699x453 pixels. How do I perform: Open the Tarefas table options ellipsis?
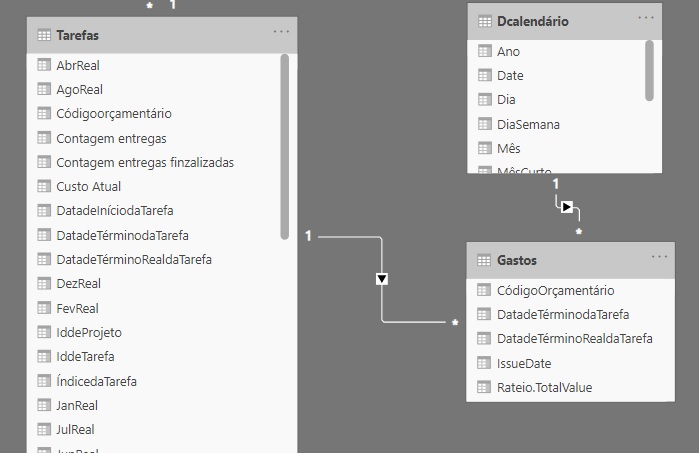point(281,32)
